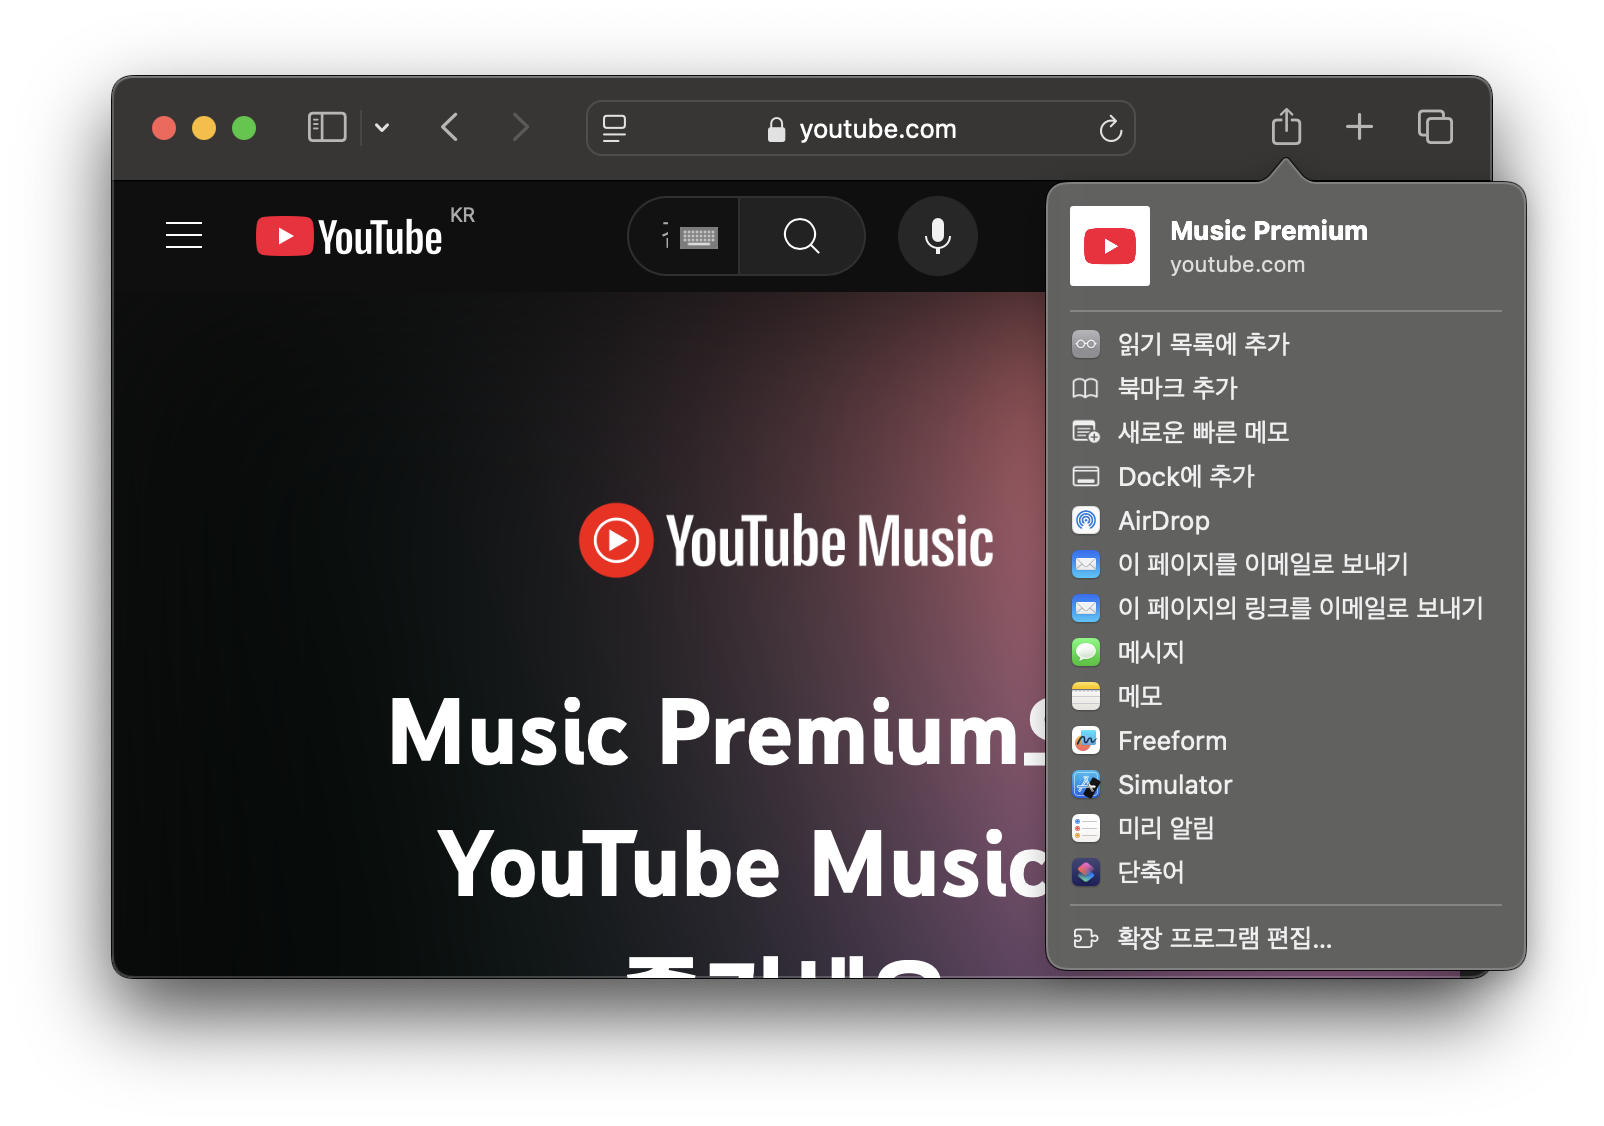Click the YouTube search magnifier button

801,236
